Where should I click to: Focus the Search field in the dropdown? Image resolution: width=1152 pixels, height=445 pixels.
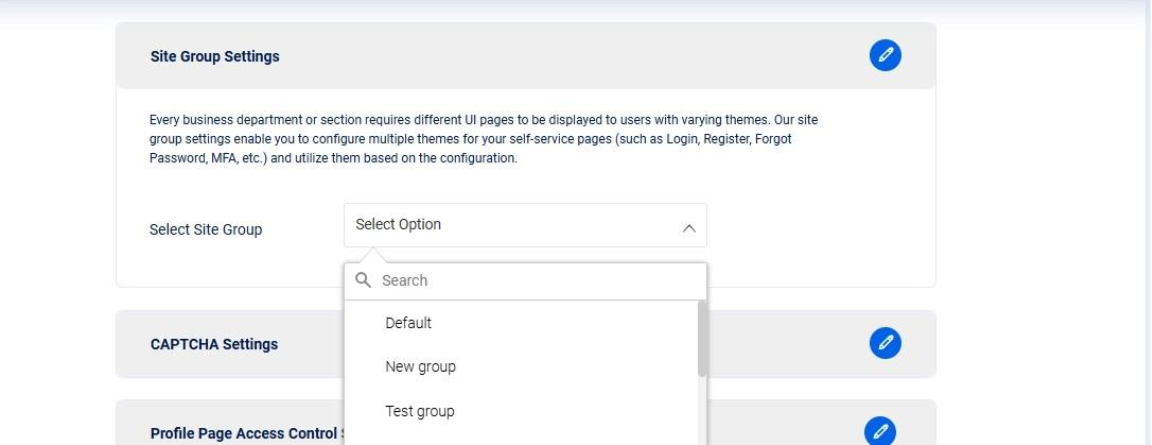tap(535, 281)
